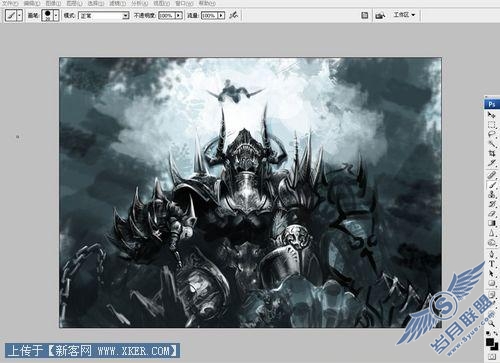Select the Sharpen/Blur tool
The height and width of the screenshot is (363, 500).
tap(491, 233)
